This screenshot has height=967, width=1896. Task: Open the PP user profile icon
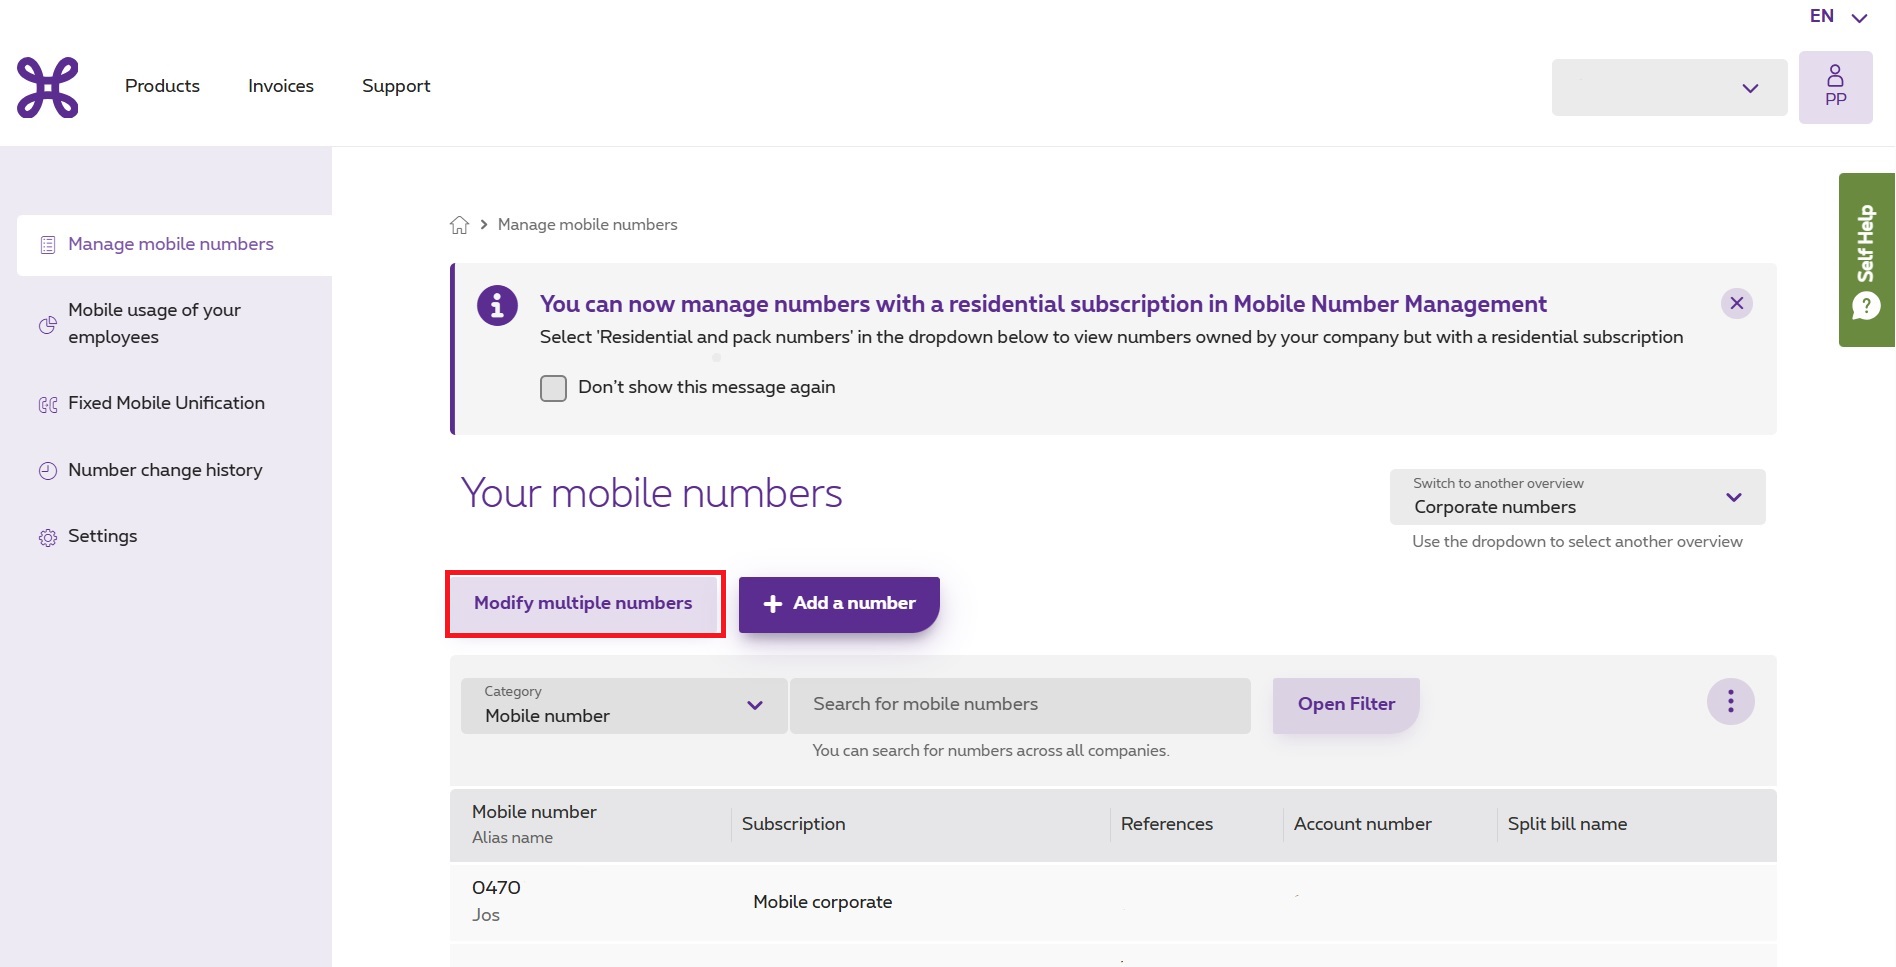coord(1835,87)
